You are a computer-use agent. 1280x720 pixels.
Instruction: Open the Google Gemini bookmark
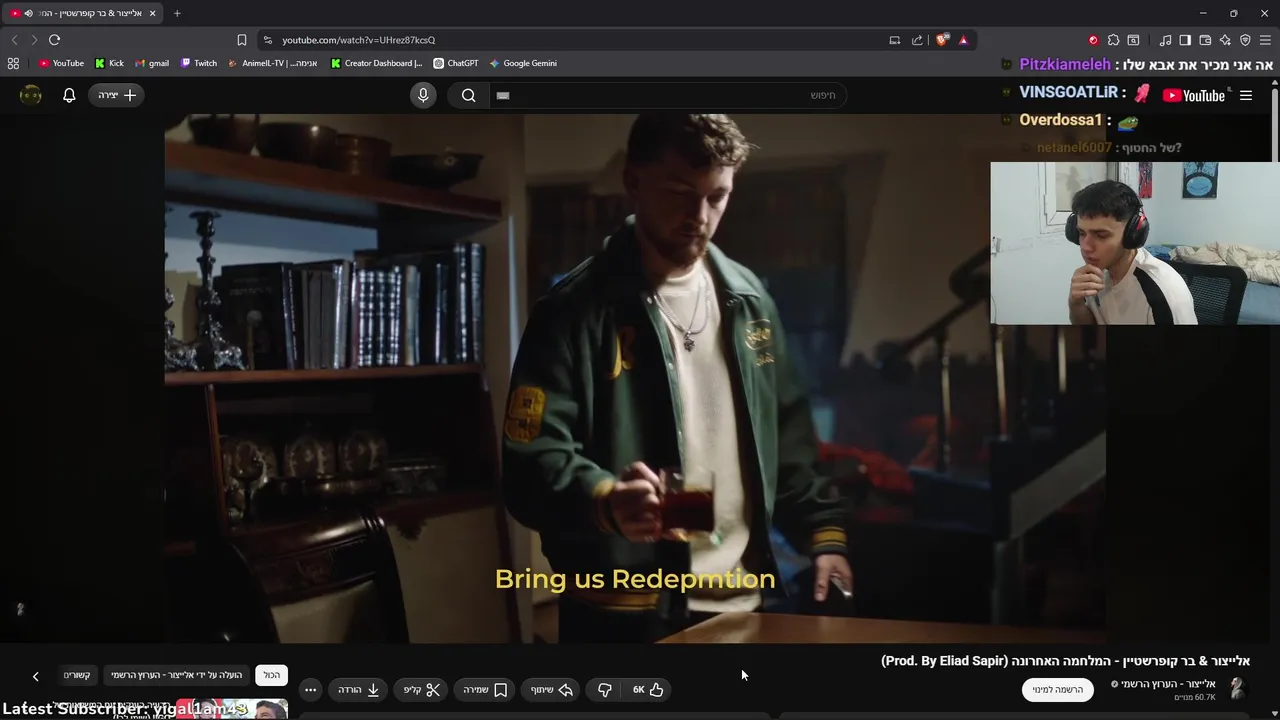[x=524, y=63]
